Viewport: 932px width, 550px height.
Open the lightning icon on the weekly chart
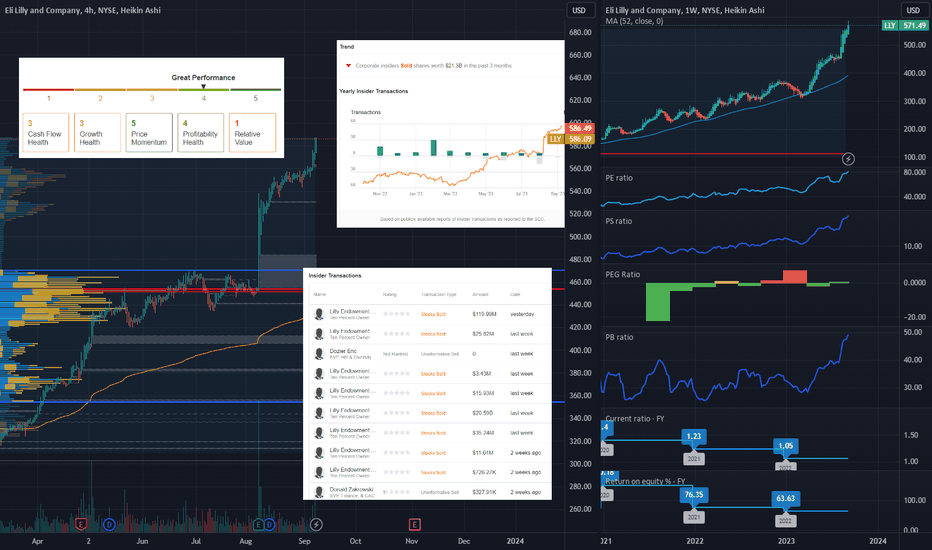click(848, 159)
